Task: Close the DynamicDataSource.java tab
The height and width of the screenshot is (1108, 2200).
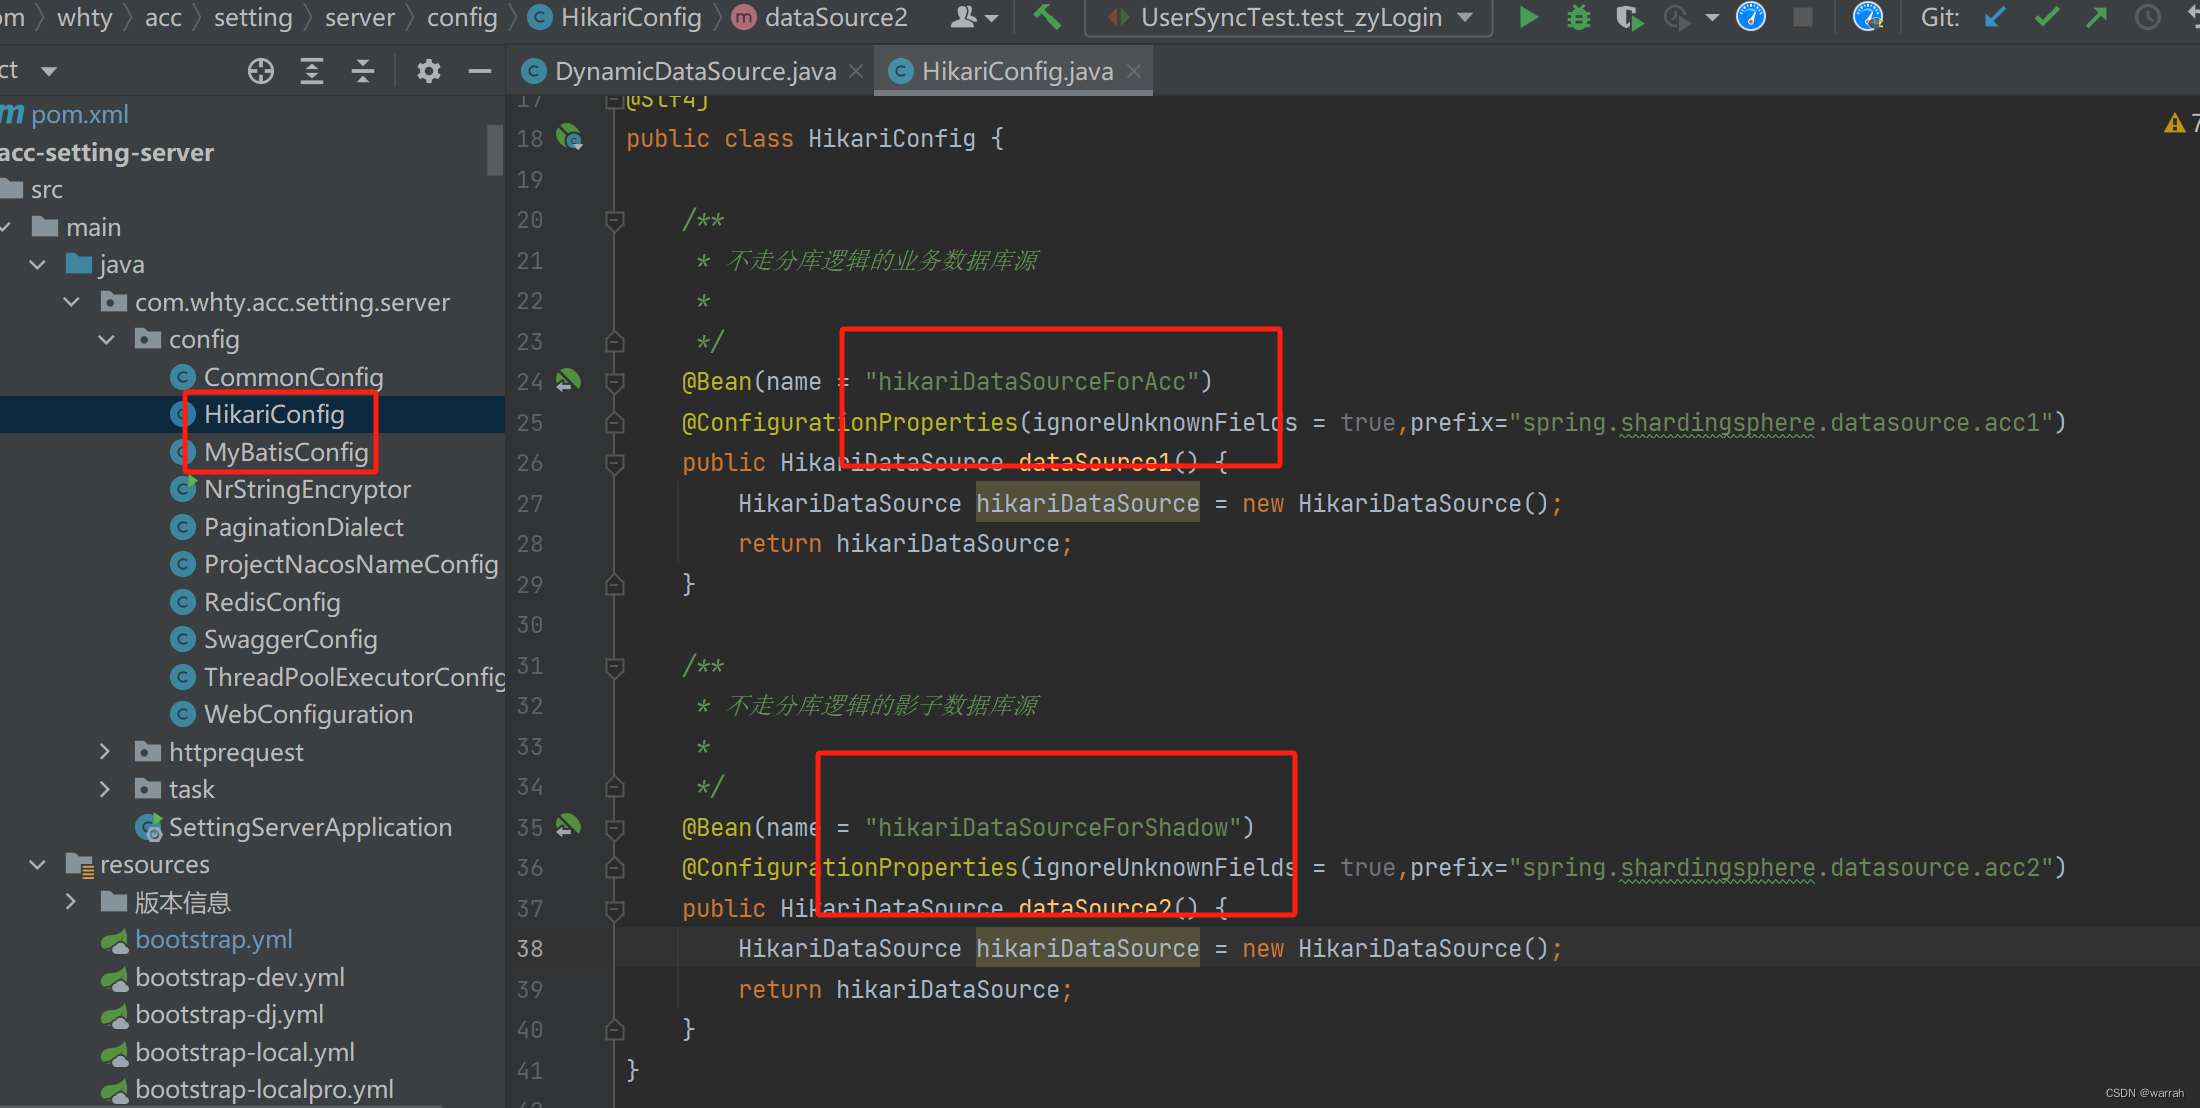Action: click(856, 71)
